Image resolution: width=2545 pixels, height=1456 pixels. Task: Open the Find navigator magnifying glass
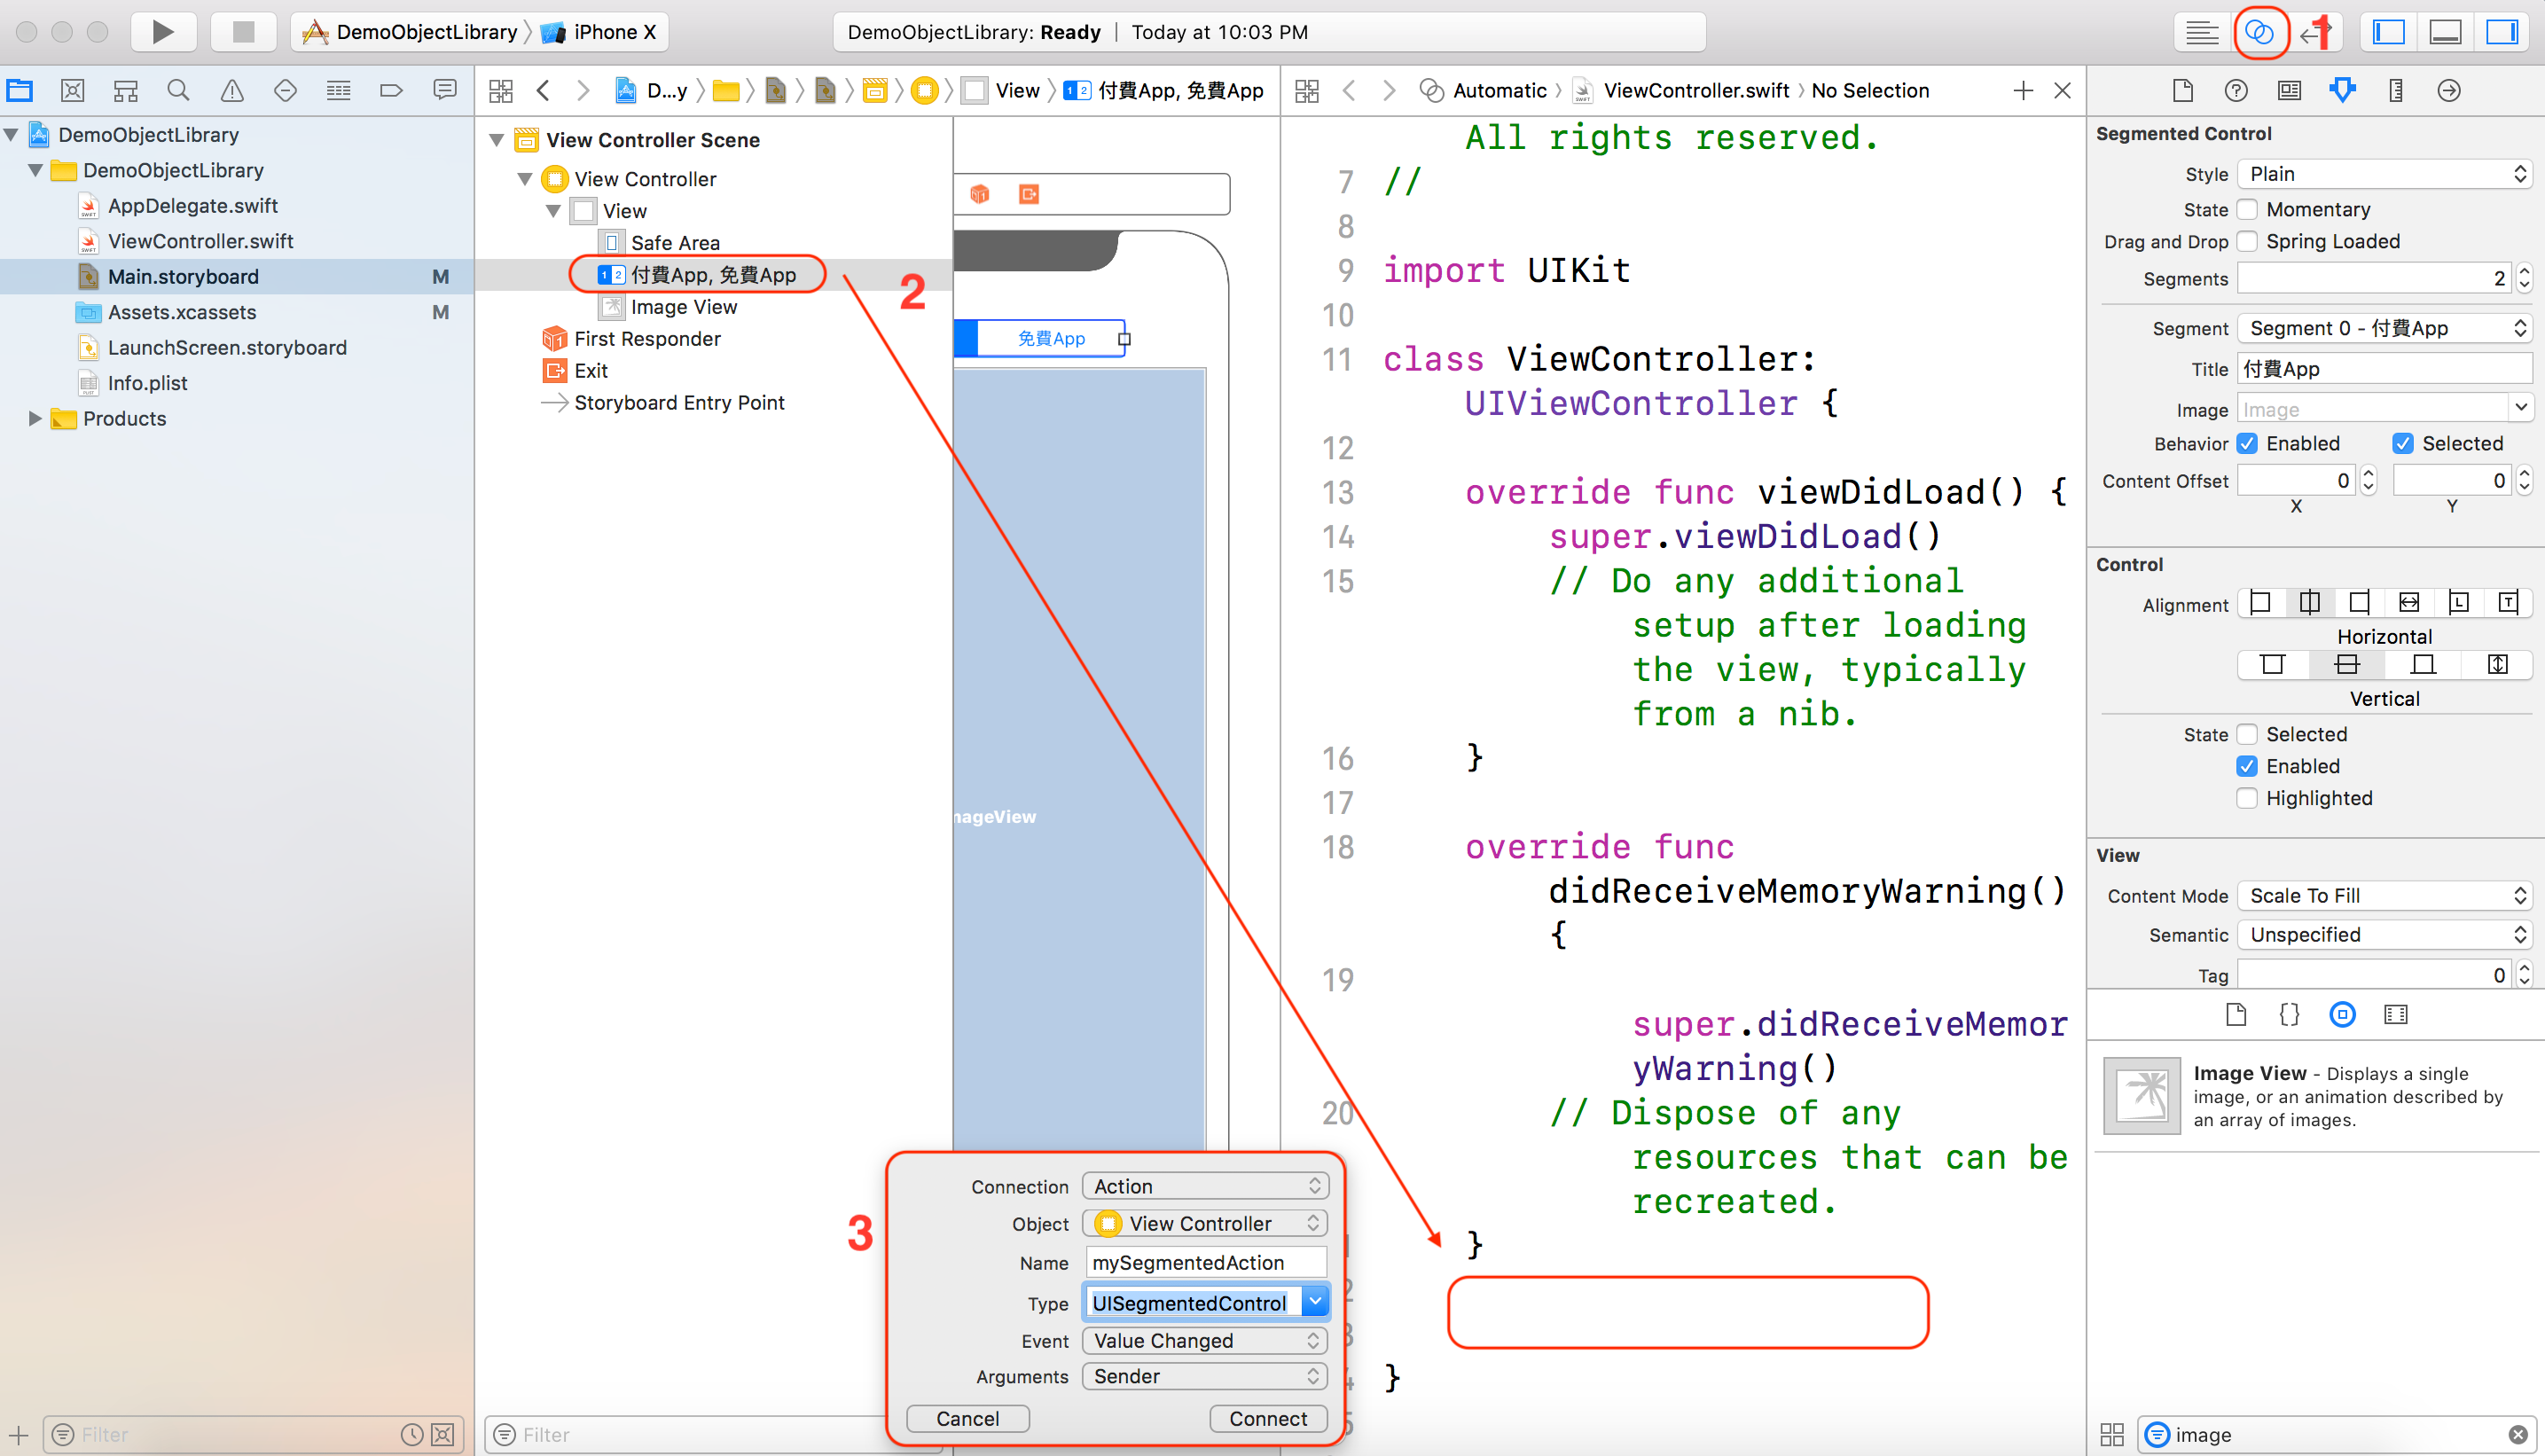(178, 90)
